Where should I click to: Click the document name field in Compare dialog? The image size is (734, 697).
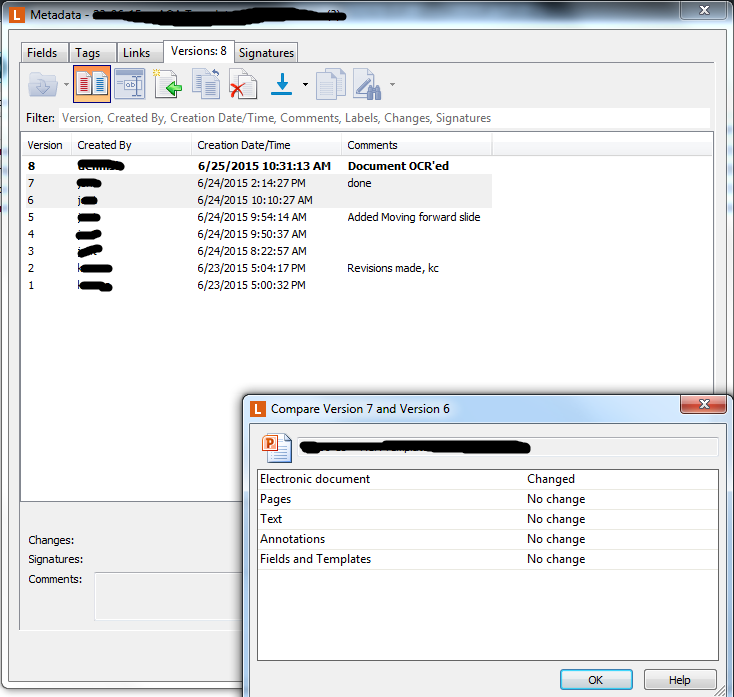tap(507, 447)
